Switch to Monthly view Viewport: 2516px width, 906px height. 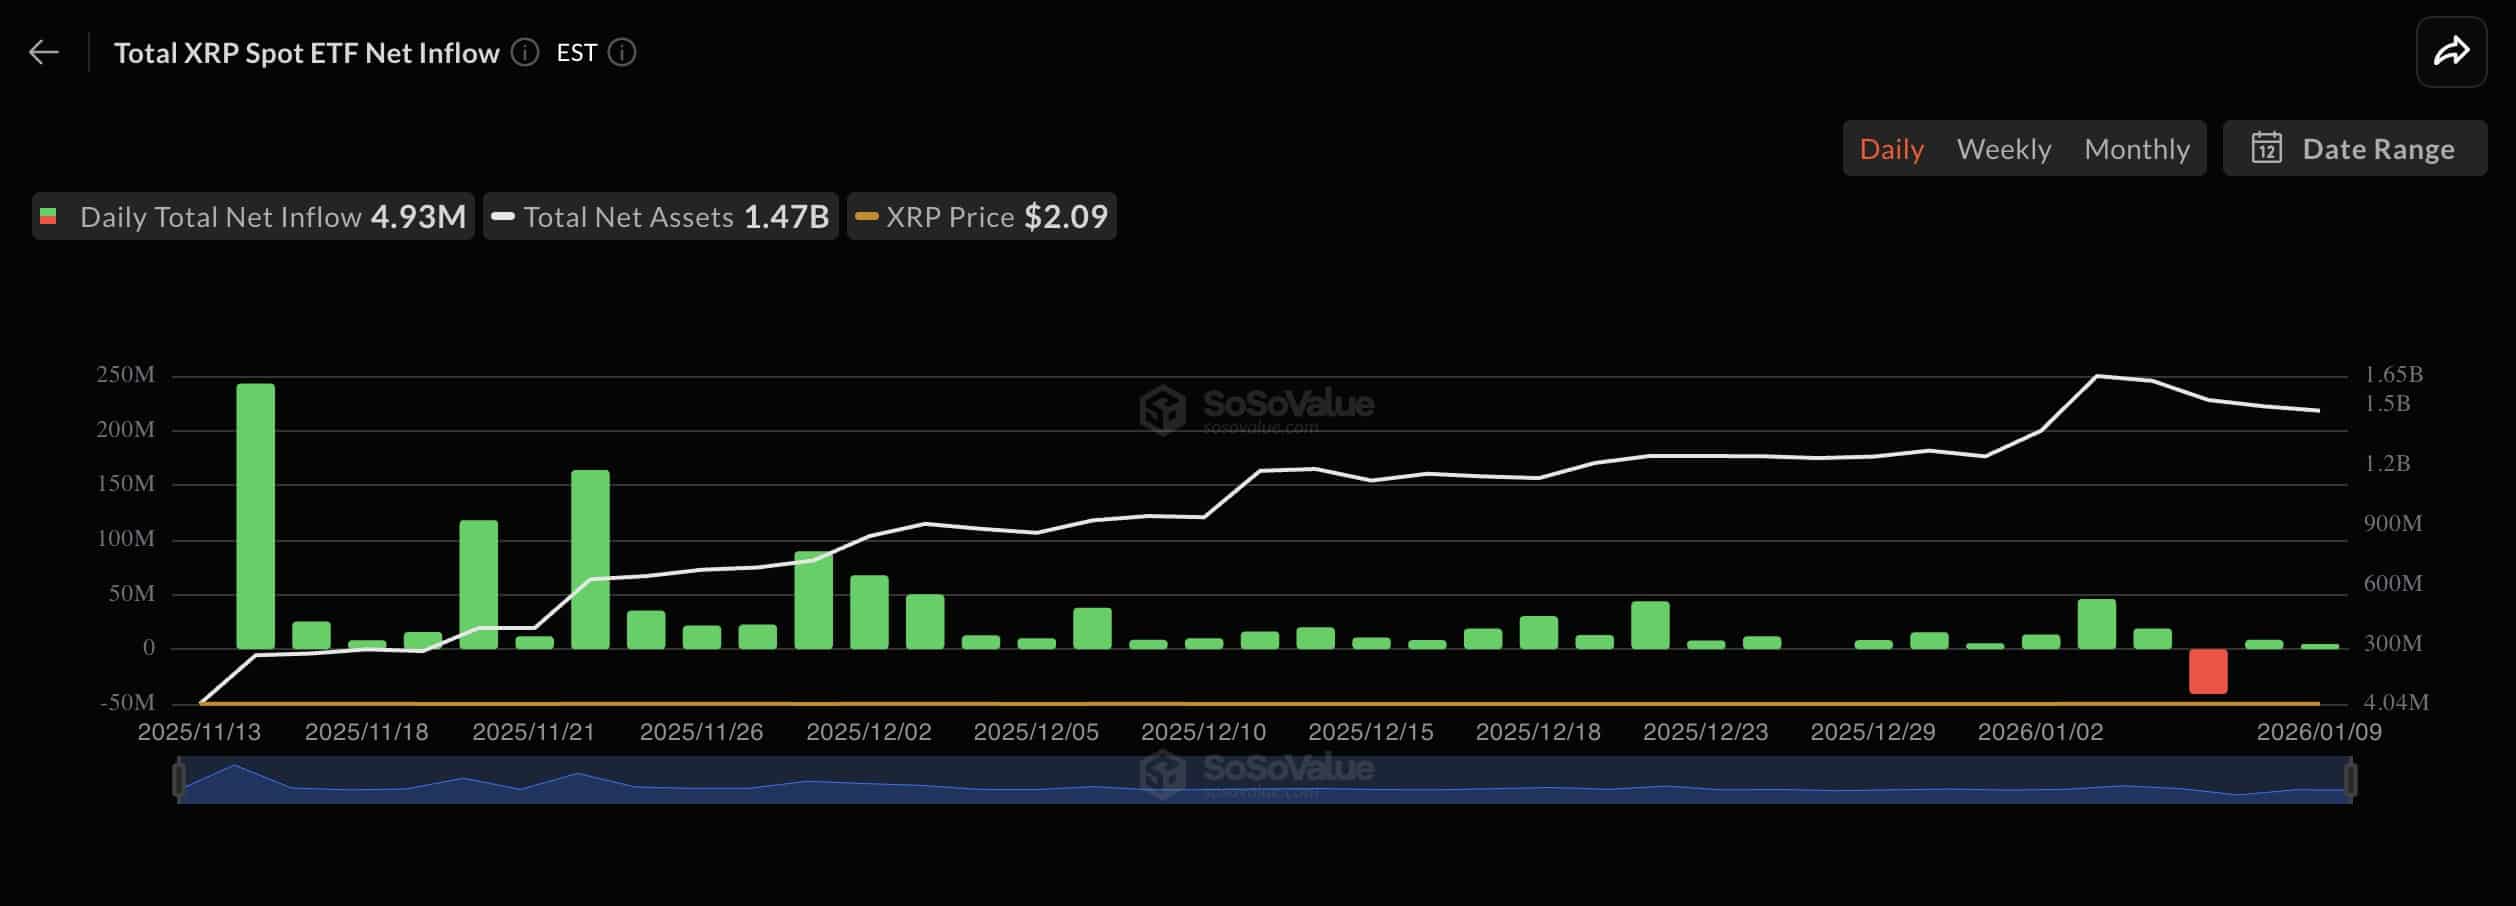click(2137, 148)
